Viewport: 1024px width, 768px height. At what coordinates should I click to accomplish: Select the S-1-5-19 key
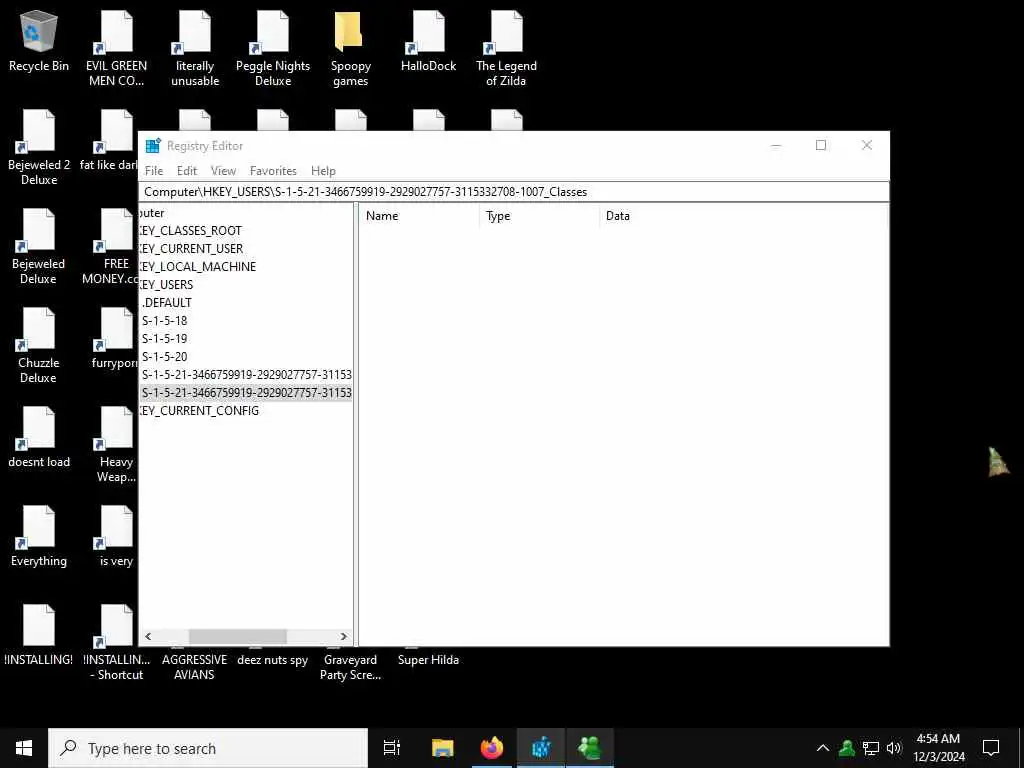click(x=165, y=338)
